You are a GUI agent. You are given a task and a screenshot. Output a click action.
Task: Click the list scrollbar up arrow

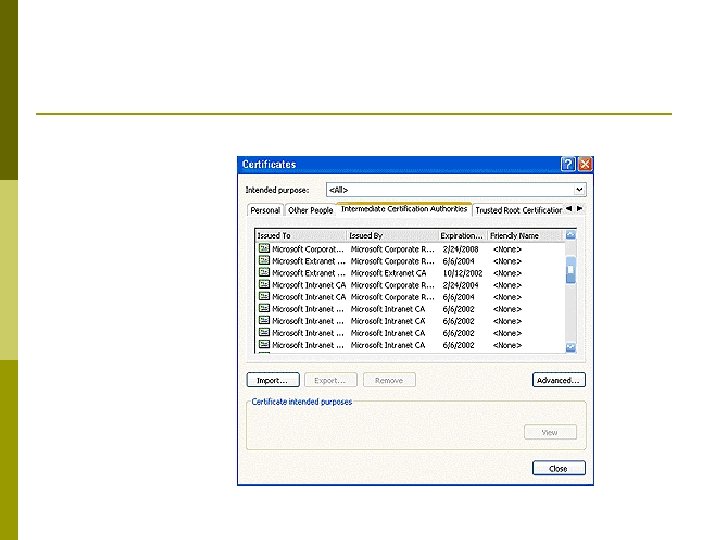tap(570, 235)
